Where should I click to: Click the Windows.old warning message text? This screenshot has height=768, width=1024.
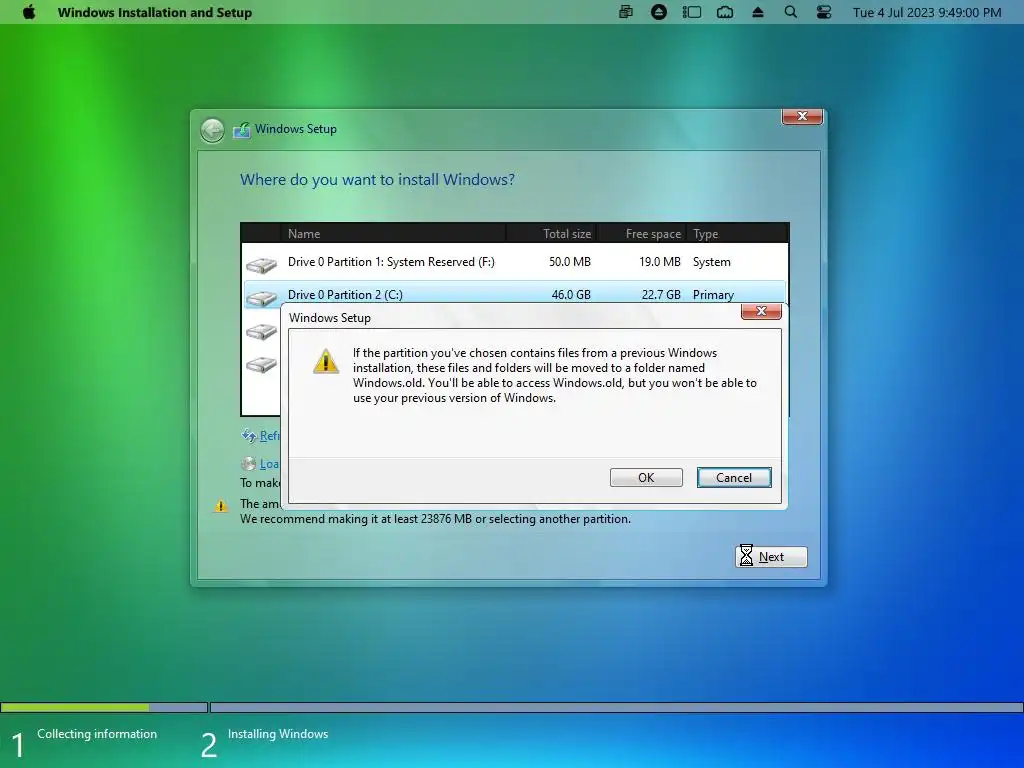[554, 376]
